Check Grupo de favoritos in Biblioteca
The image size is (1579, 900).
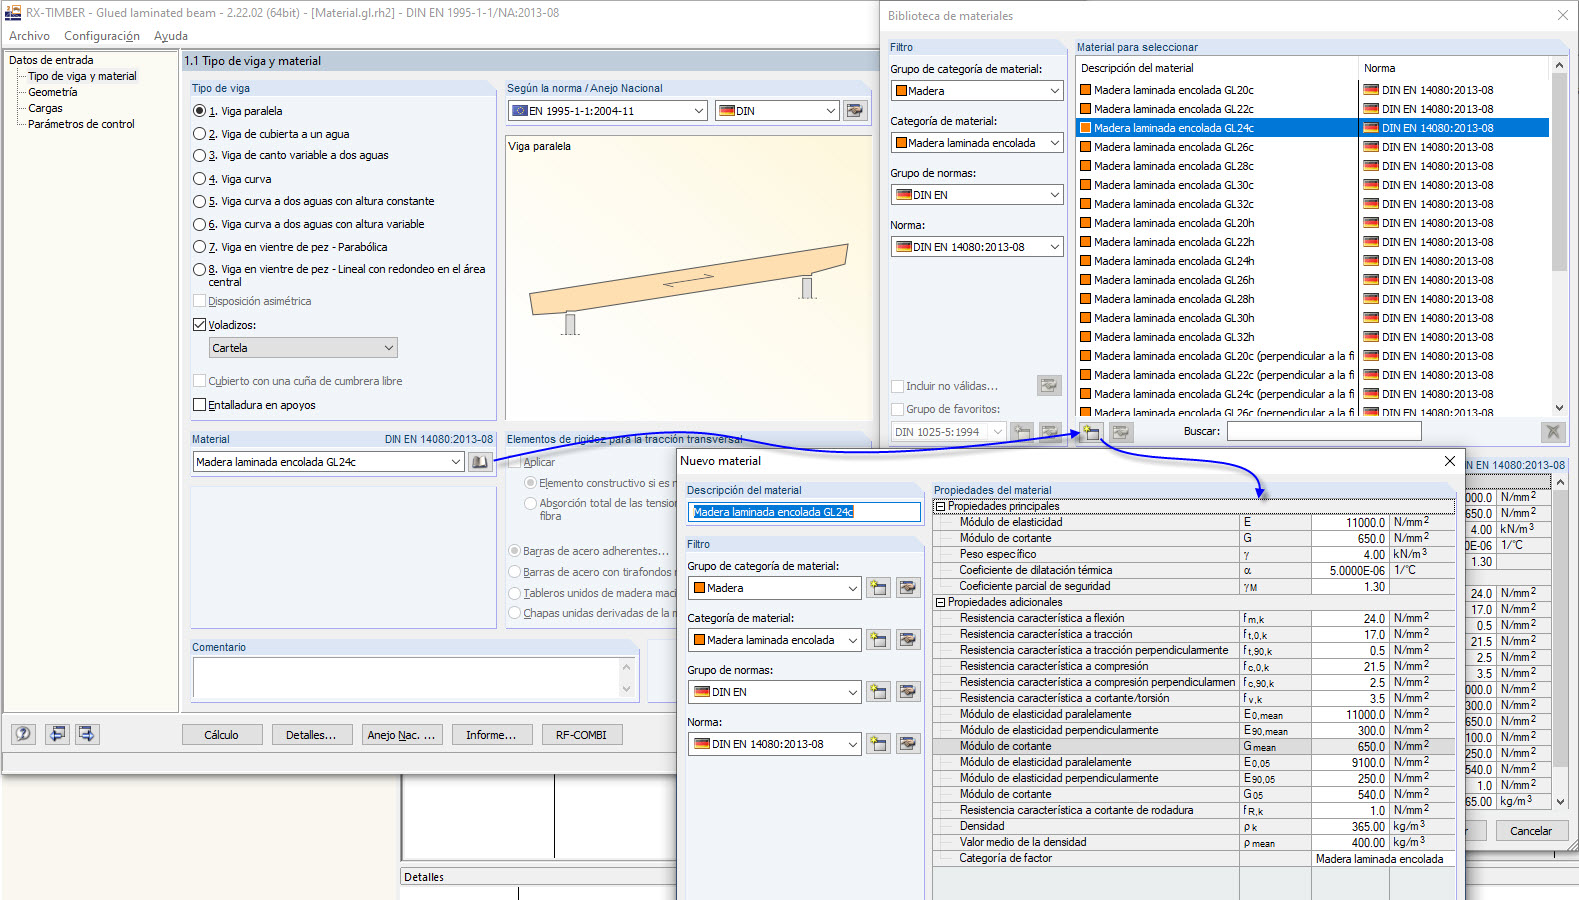[x=897, y=409]
